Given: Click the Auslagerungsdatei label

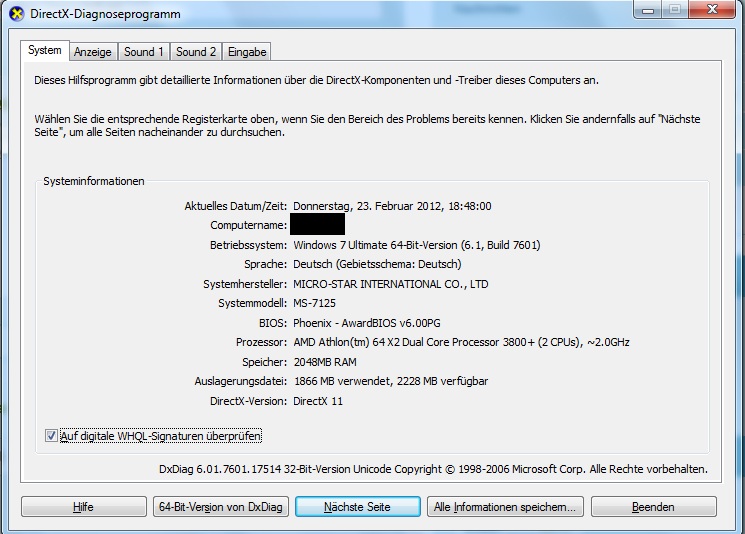Looking at the screenshot, I should 241,381.
